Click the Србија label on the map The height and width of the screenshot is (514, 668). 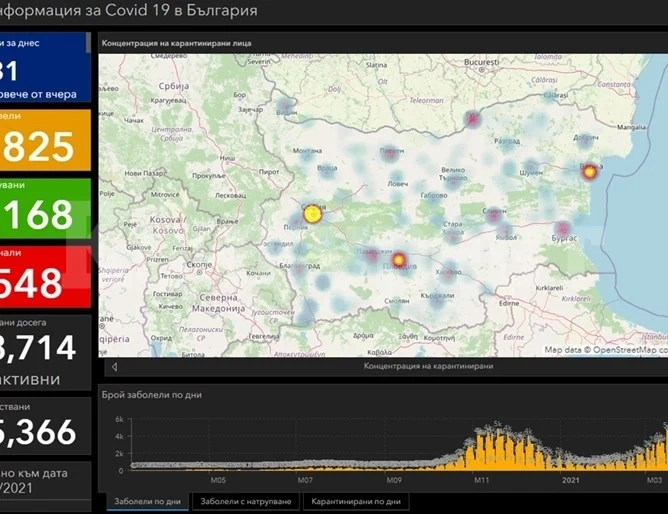[x=173, y=86]
